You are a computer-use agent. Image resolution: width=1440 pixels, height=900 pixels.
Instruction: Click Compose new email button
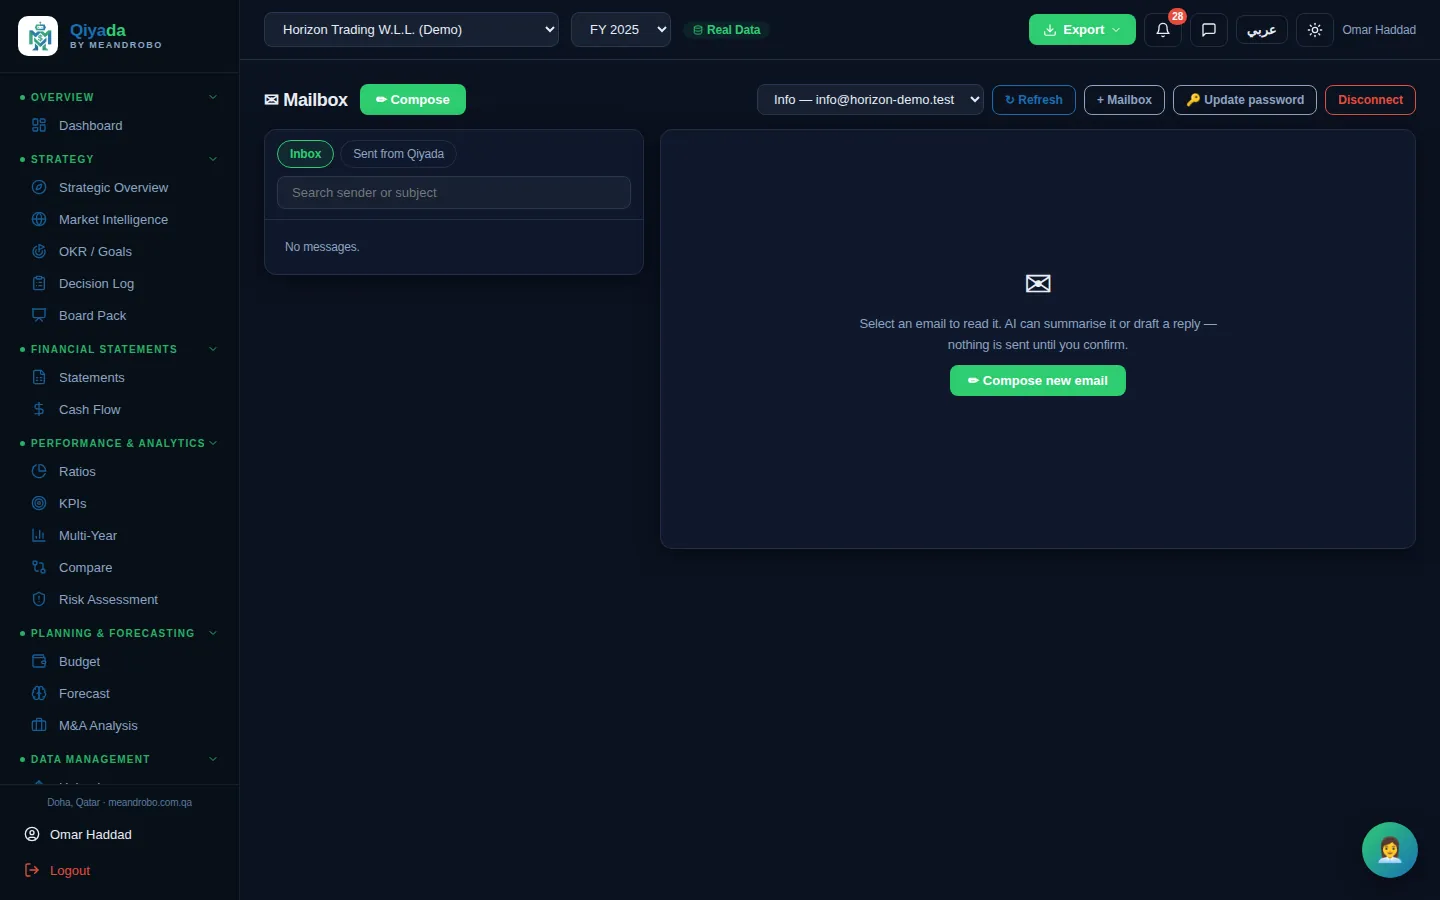(1038, 381)
